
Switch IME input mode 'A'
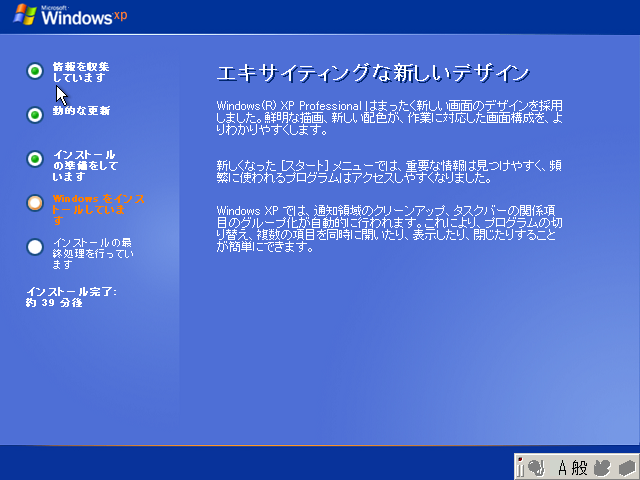tap(562, 468)
